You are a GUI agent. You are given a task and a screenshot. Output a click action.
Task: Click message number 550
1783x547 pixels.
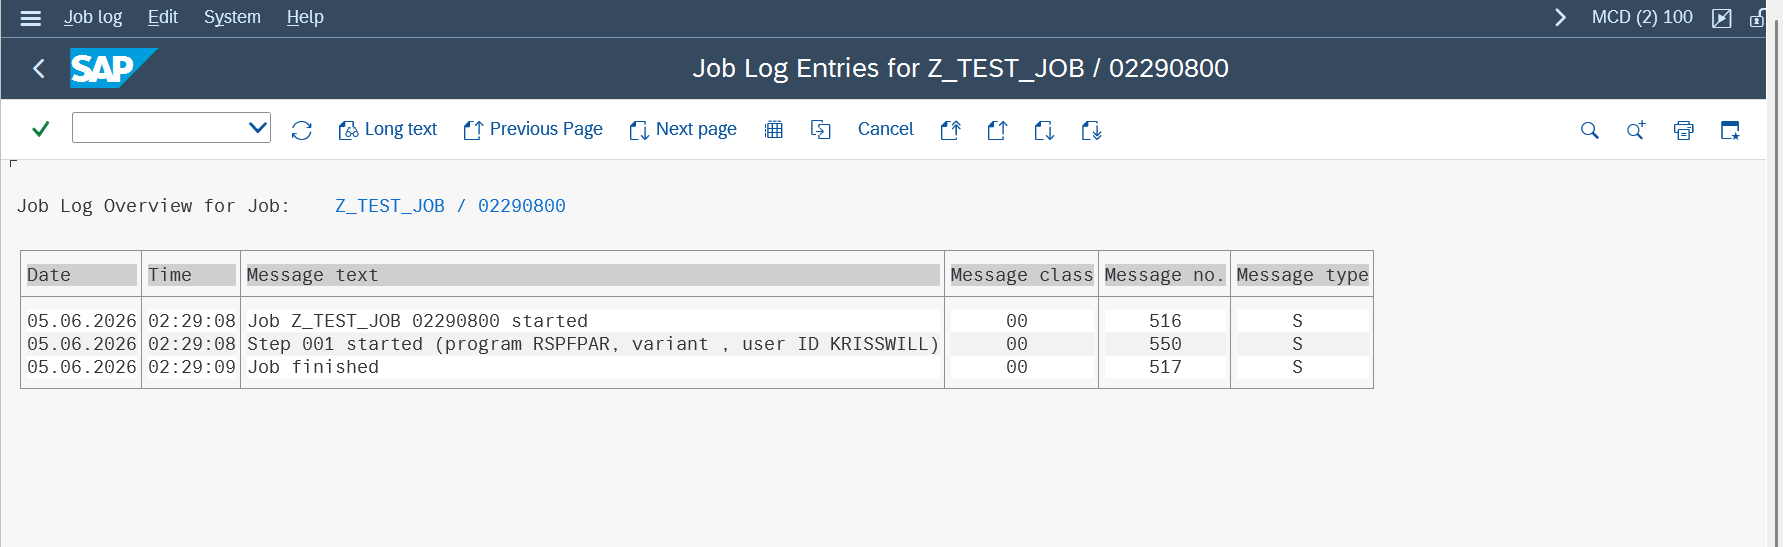click(1165, 344)
